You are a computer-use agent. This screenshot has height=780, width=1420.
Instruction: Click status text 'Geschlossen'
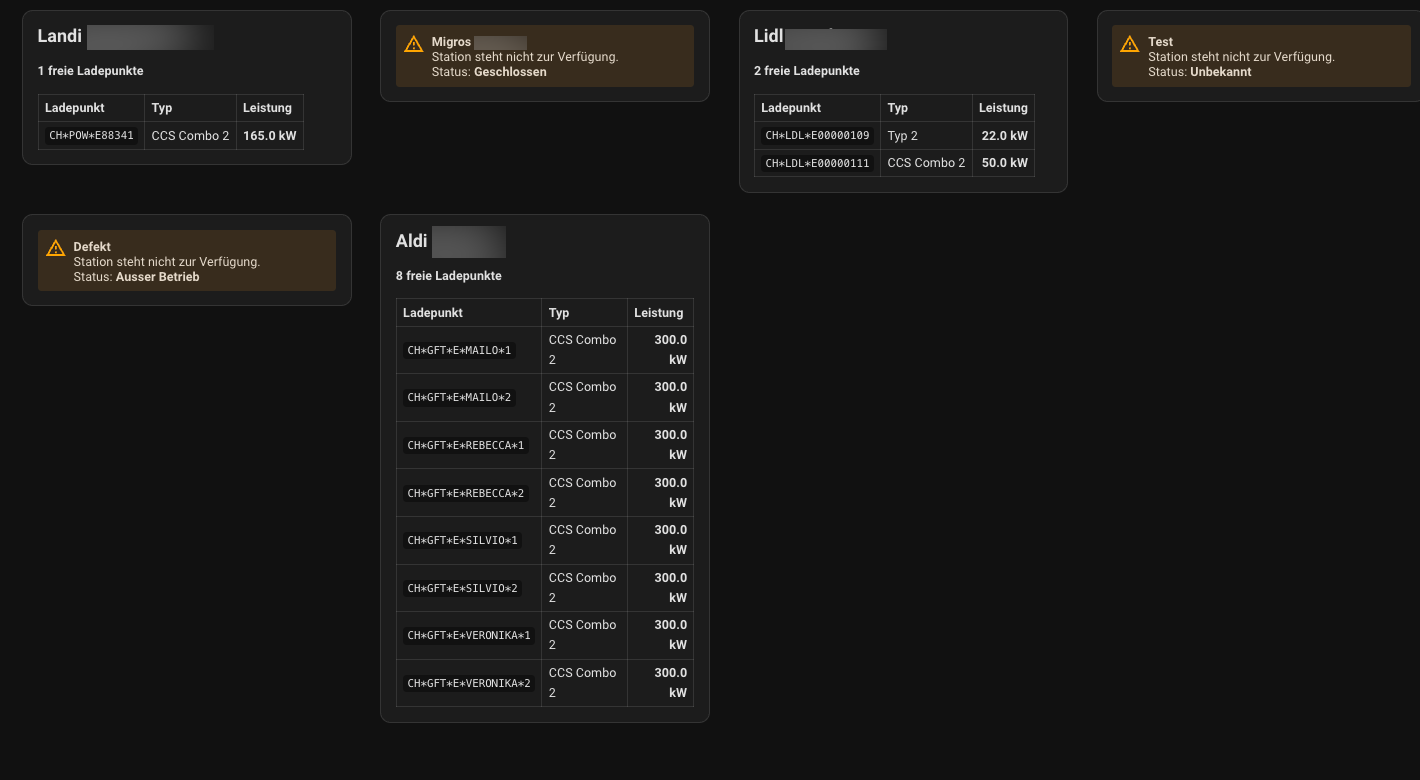click(510, 72)
